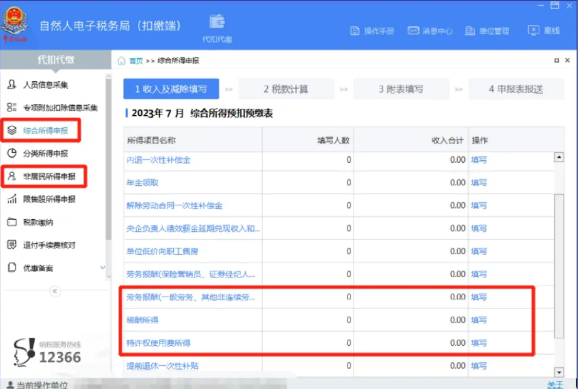Expand the 优惠备案 chevron
This screenshot has width=578, height=389.
pyautogui.click(x=102, y=268)
